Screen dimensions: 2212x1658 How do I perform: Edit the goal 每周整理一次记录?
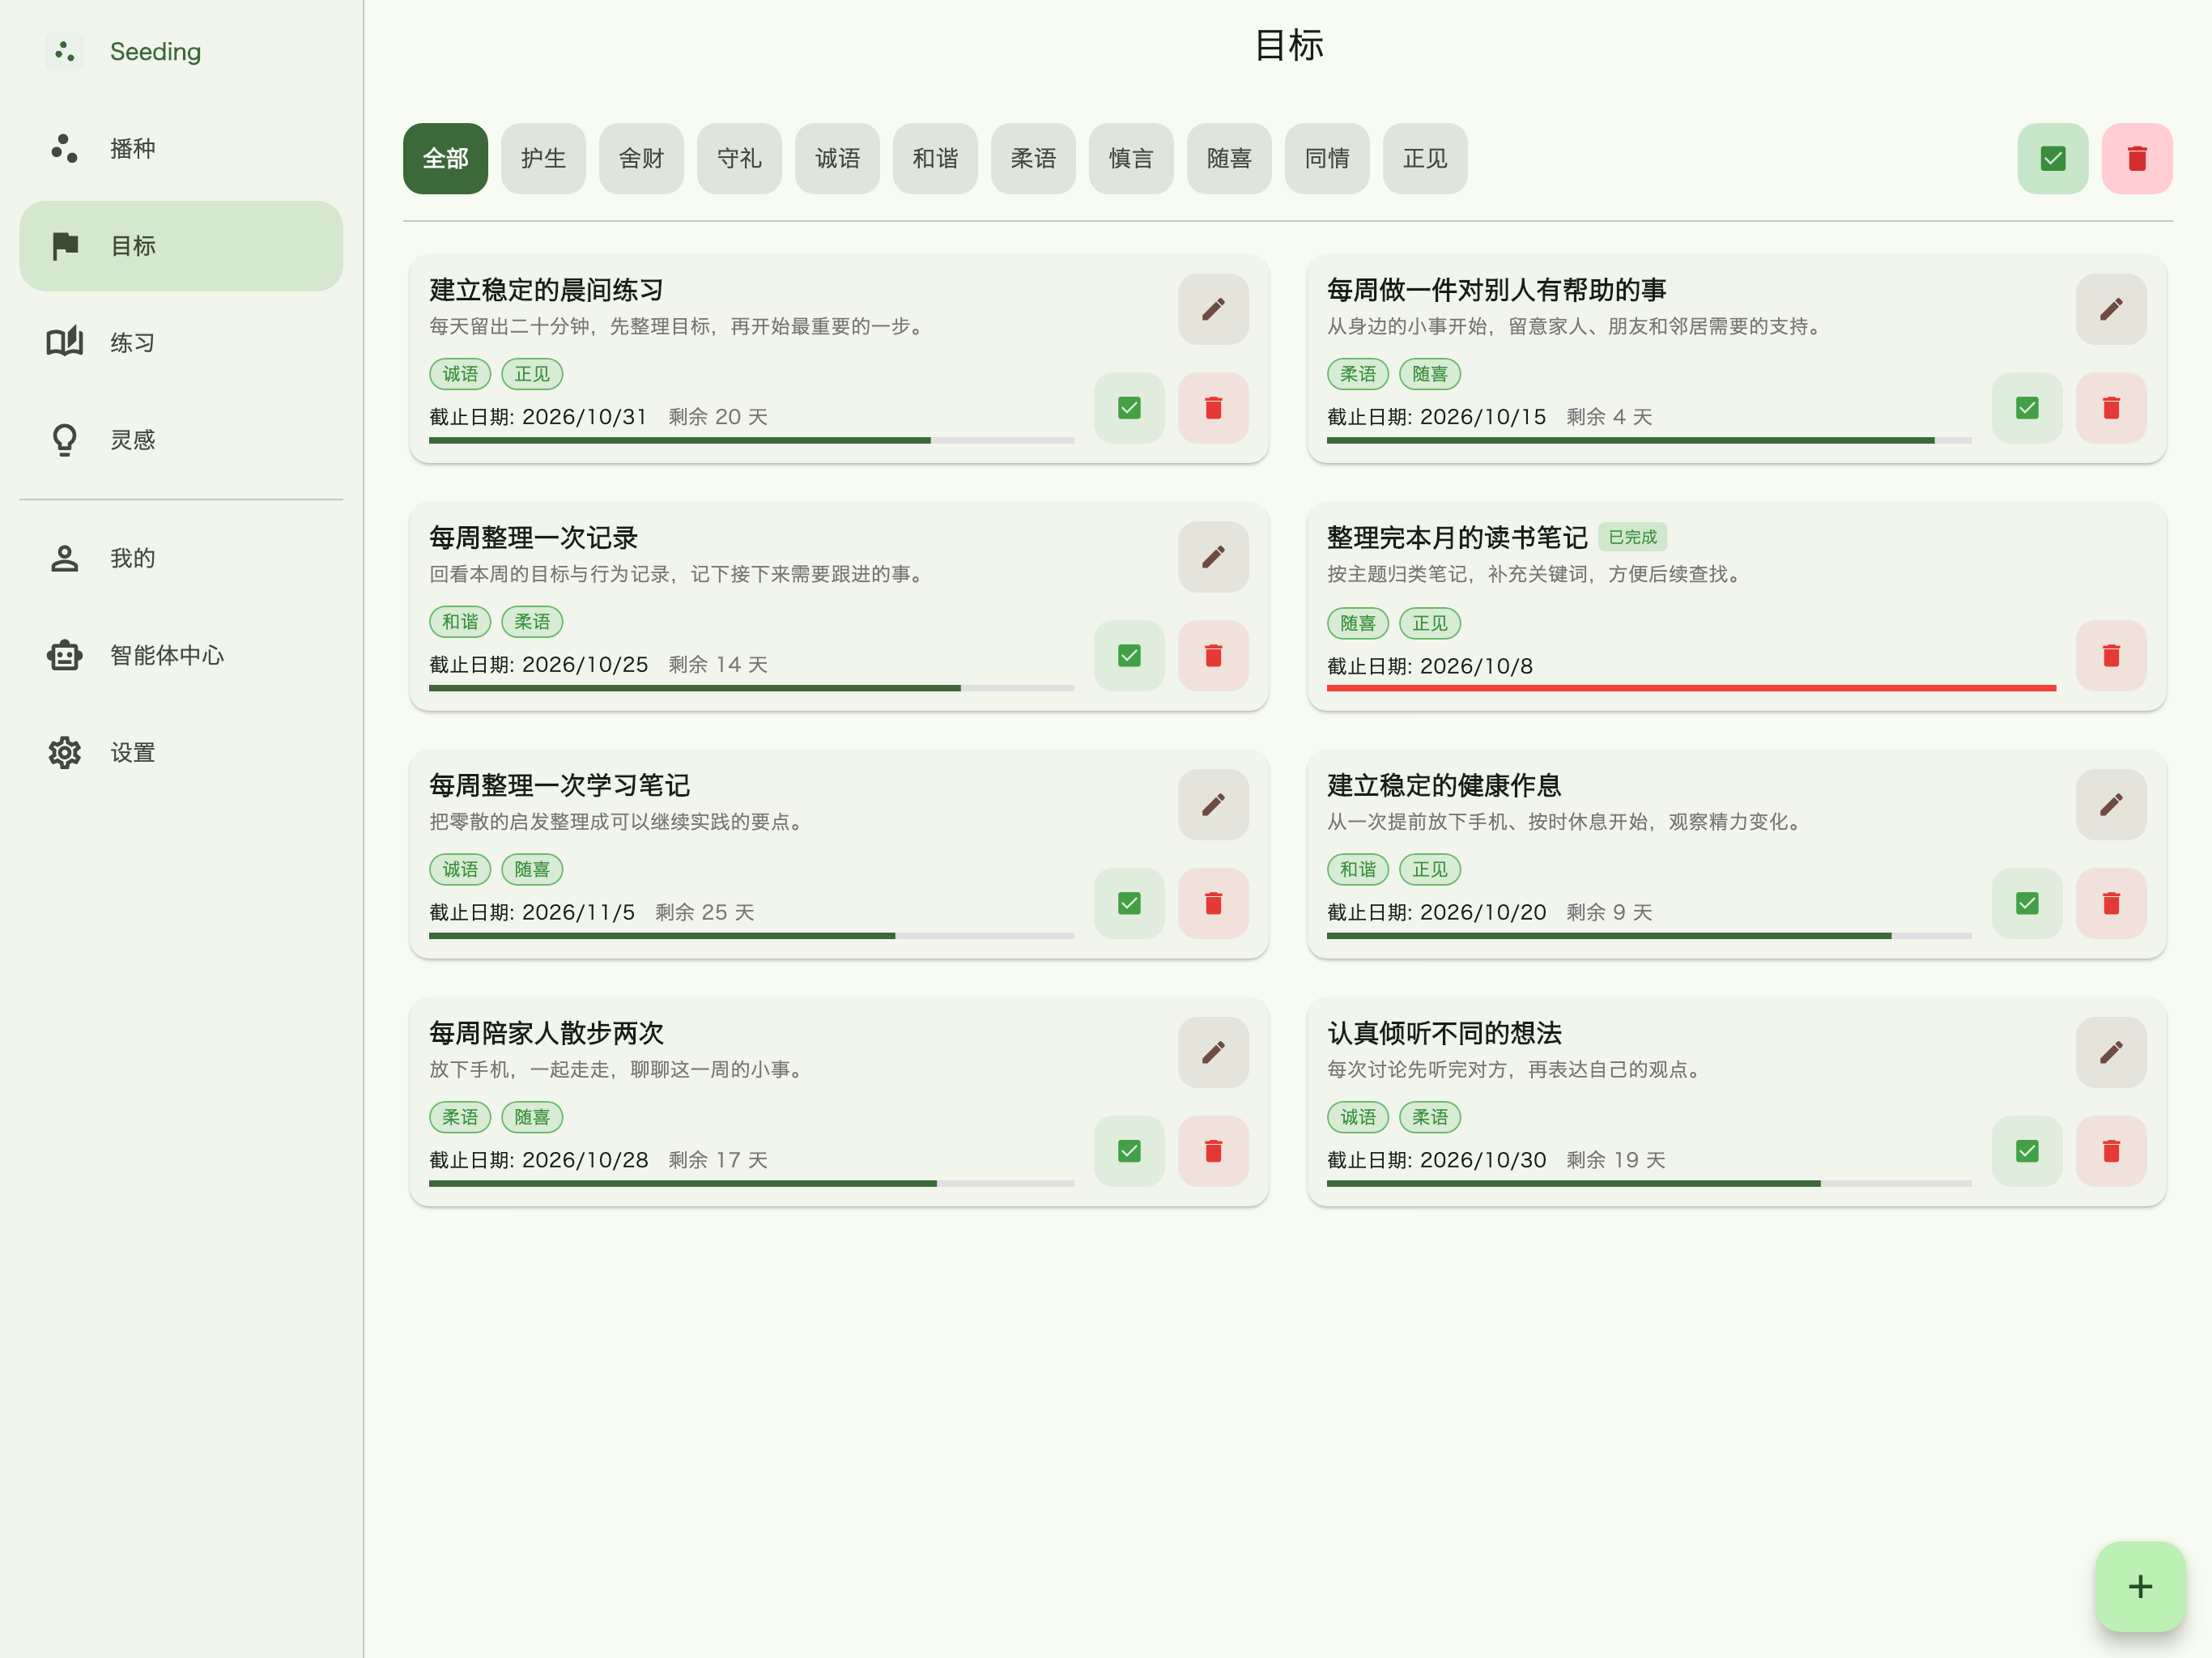click(1212, 557)
